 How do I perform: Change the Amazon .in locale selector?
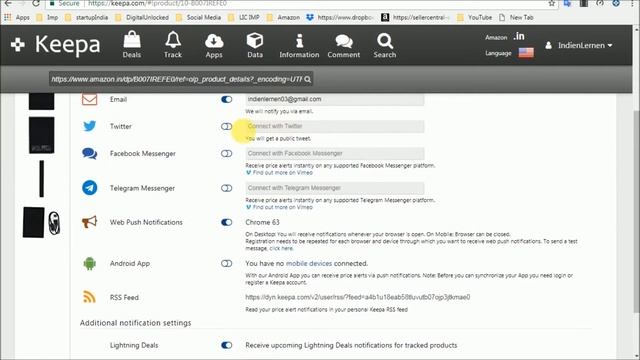519,37
